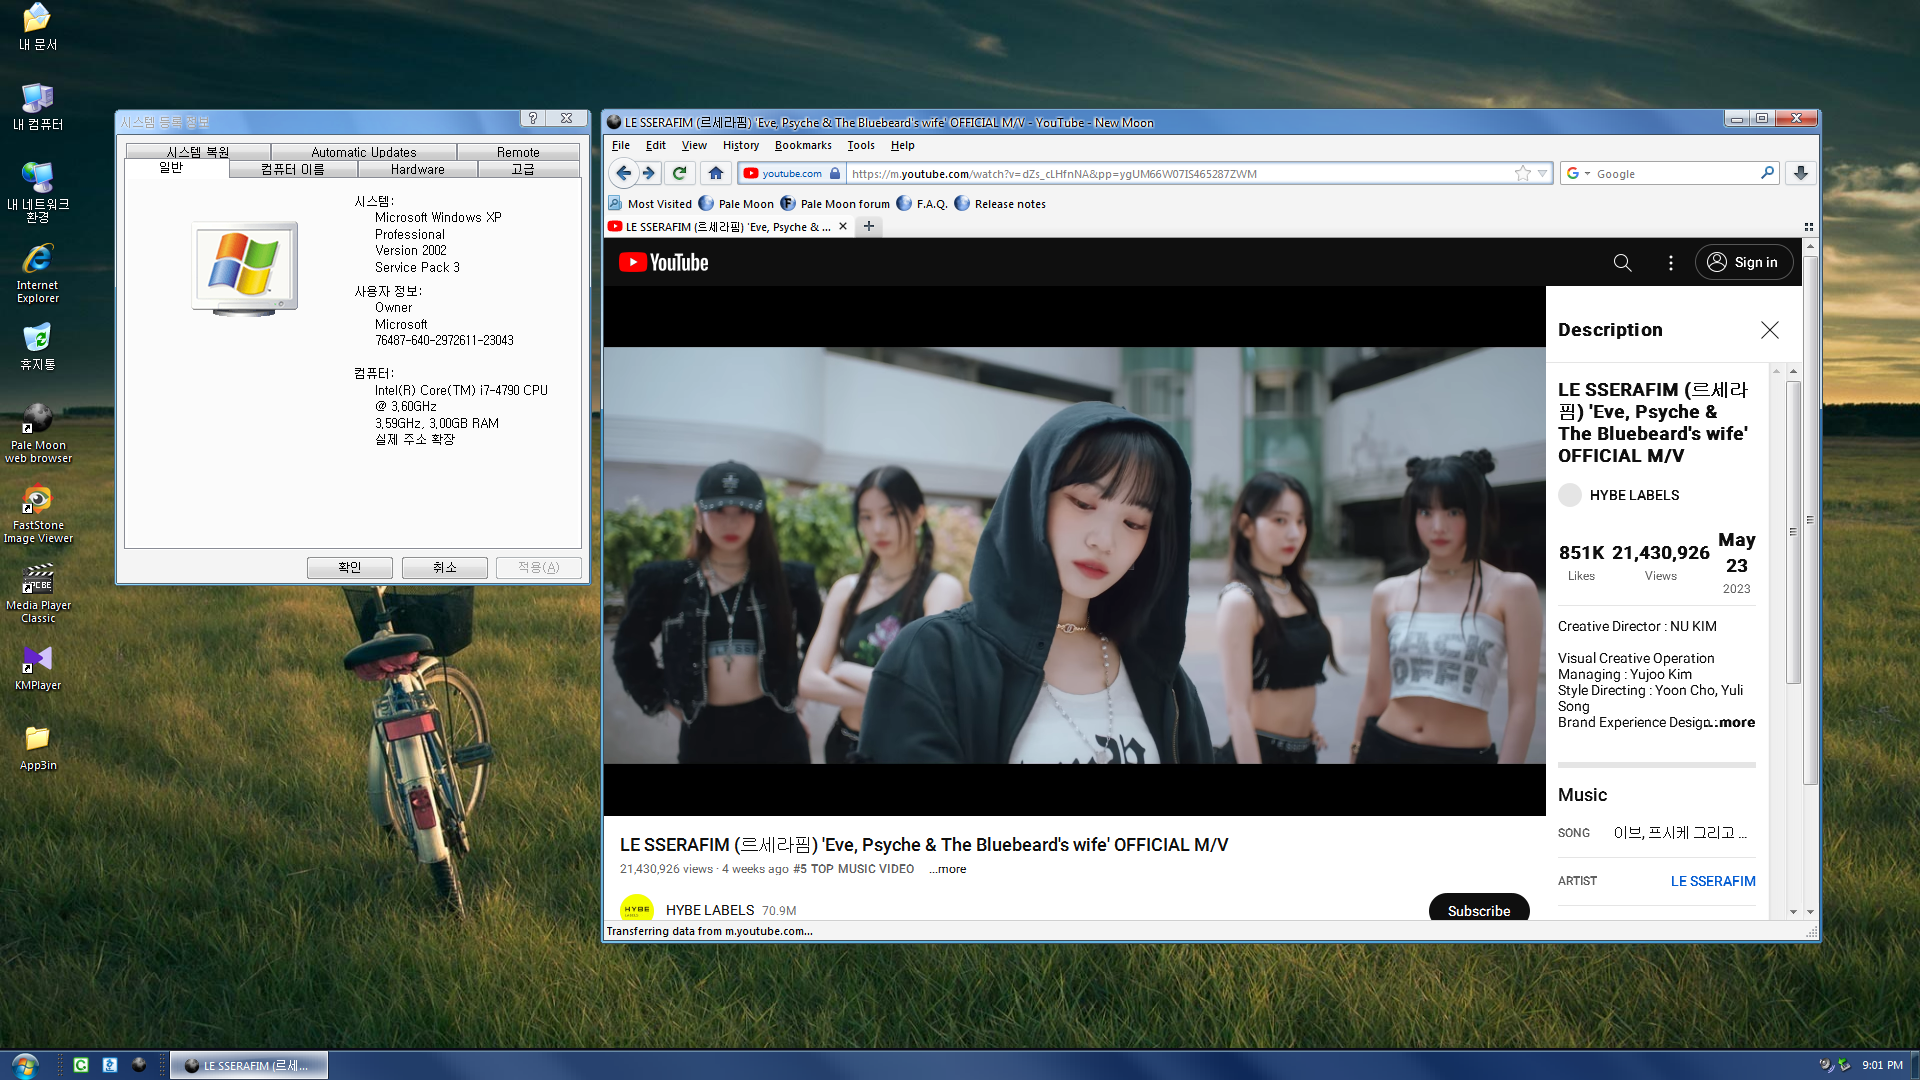Image resolution: width=1920 pixels, height=1080 pixels.
Task: Click the 확인 button
Action: (x=350, y=567)
